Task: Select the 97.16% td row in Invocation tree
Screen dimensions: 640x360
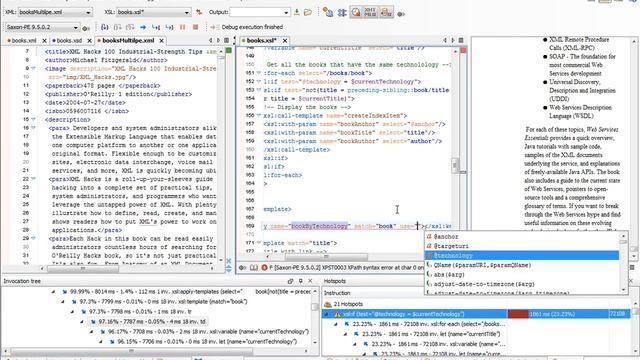Action: (x=148, y=322)
